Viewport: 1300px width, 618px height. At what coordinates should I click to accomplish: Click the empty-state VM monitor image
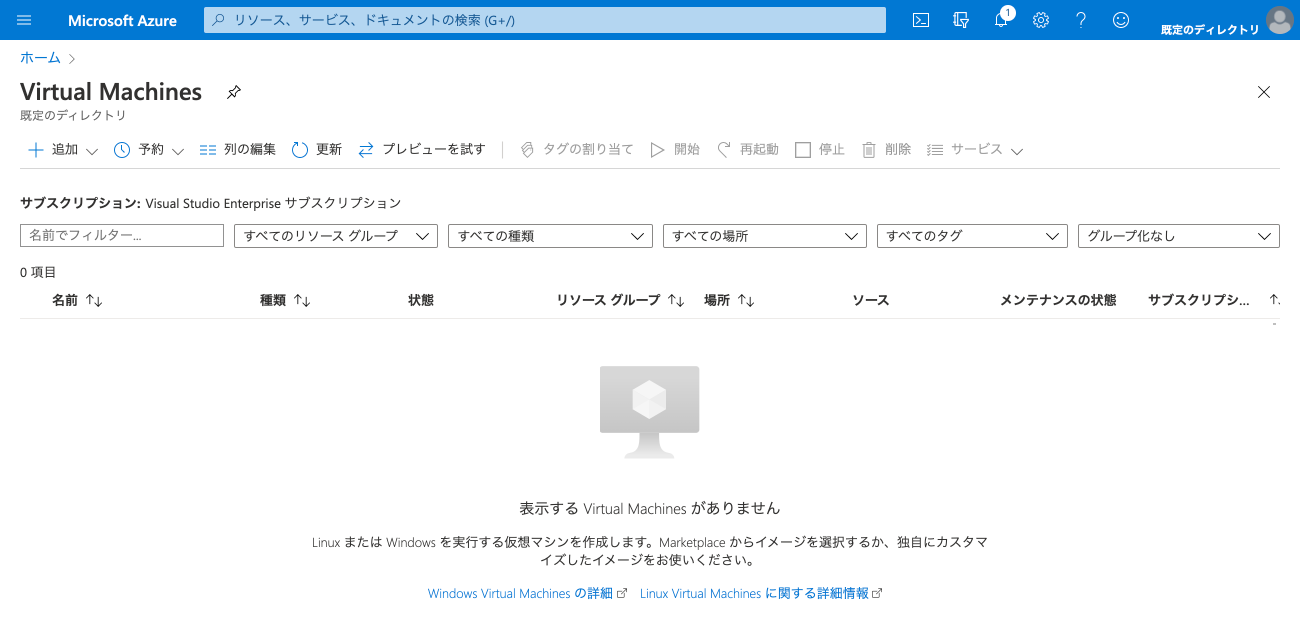click(x=649, y=412)
